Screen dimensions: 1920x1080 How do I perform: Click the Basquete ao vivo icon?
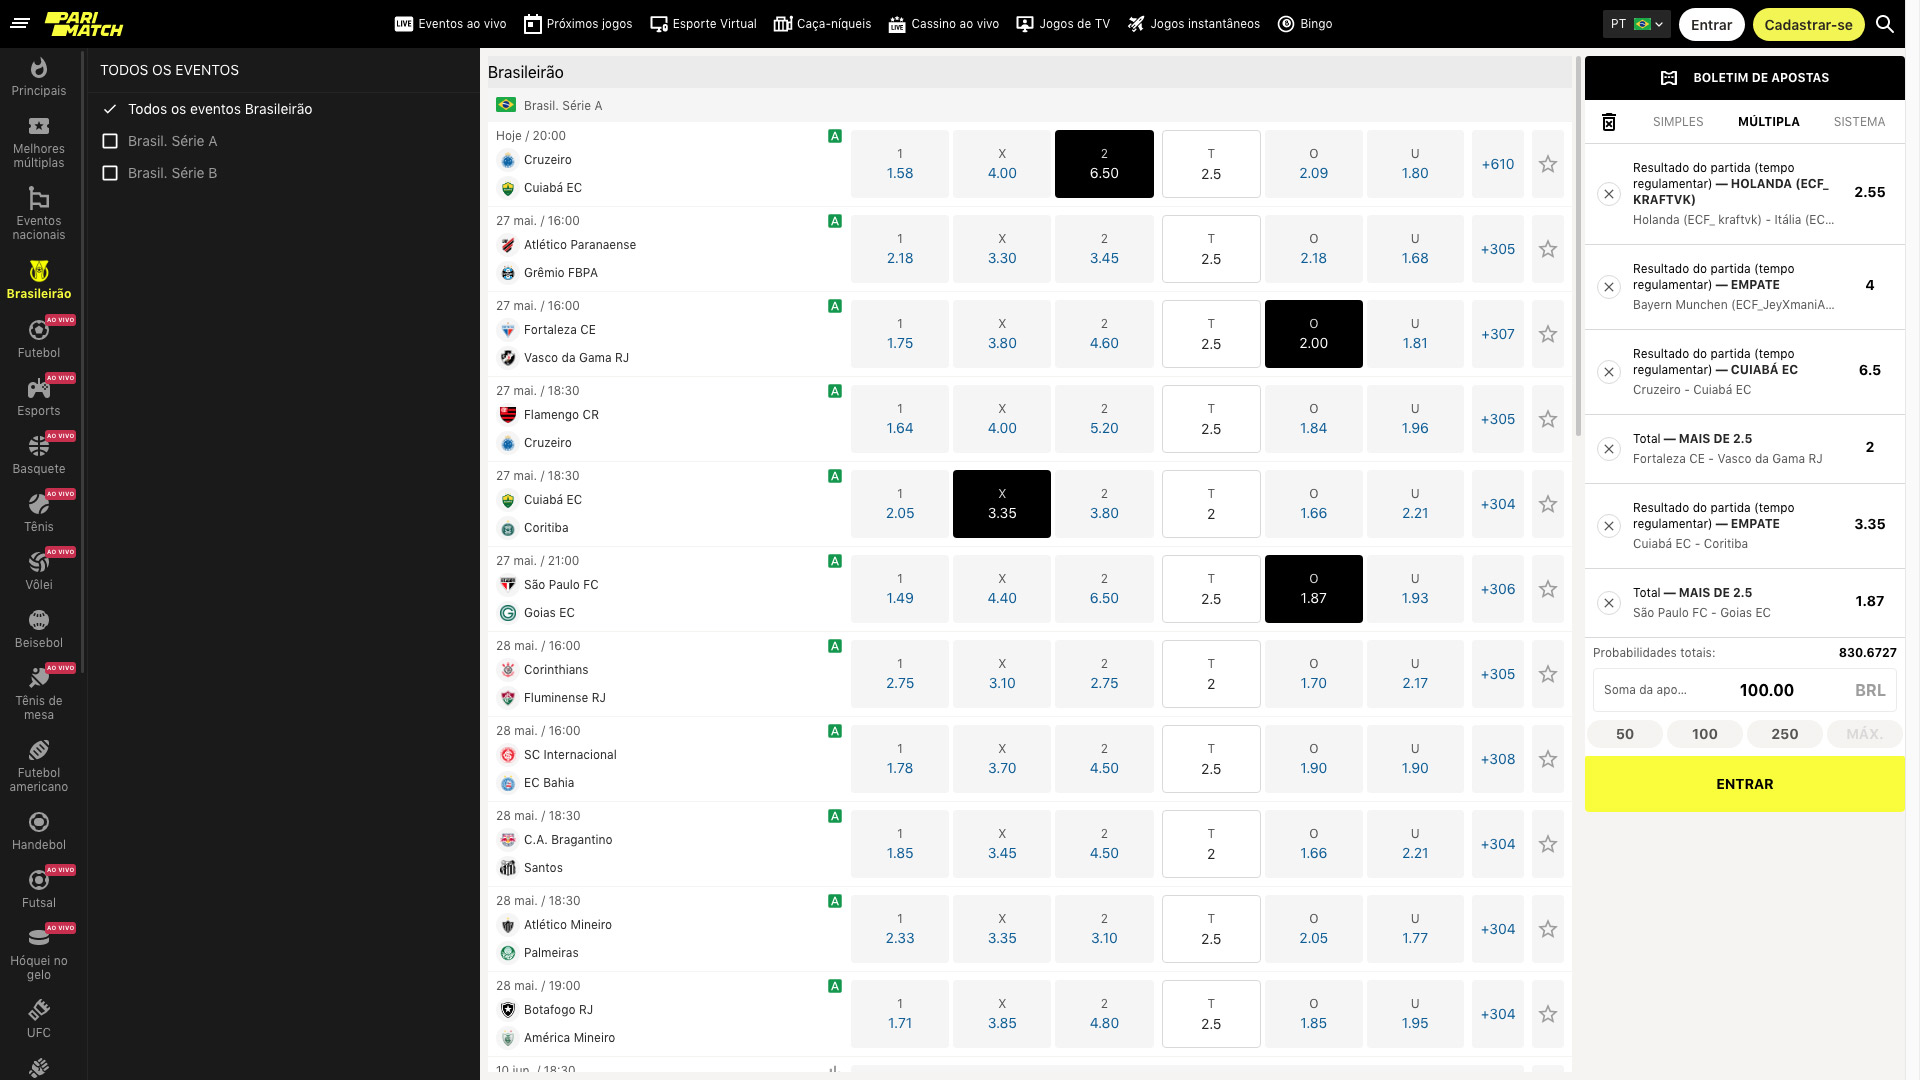tap(37, 454)
